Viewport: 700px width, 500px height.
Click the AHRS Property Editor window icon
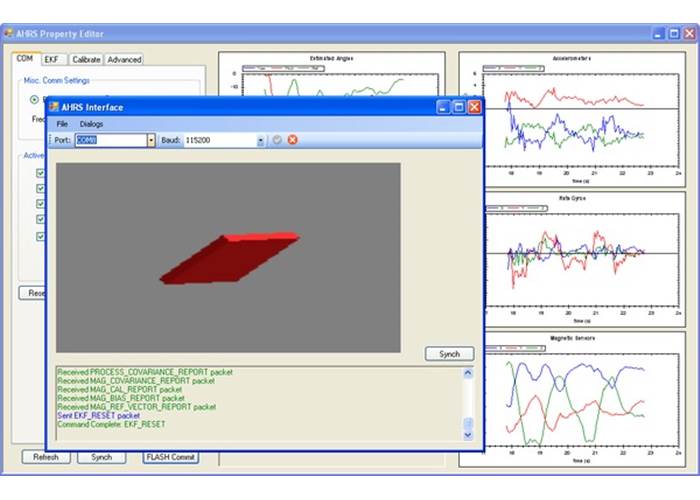[7, 34]
